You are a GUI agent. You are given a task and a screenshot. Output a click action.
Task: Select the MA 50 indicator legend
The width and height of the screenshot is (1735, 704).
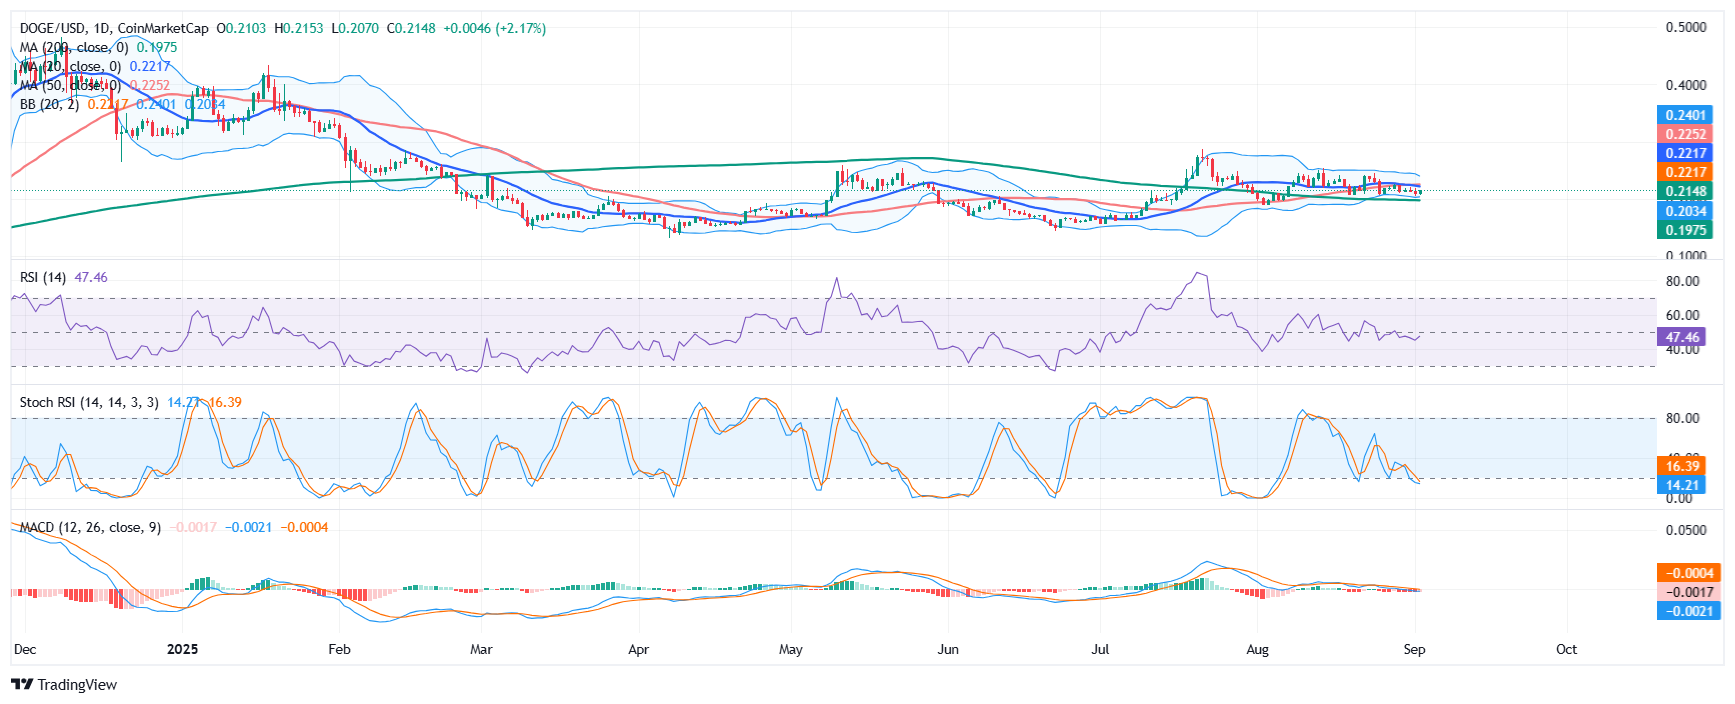[x=70, y=85]
